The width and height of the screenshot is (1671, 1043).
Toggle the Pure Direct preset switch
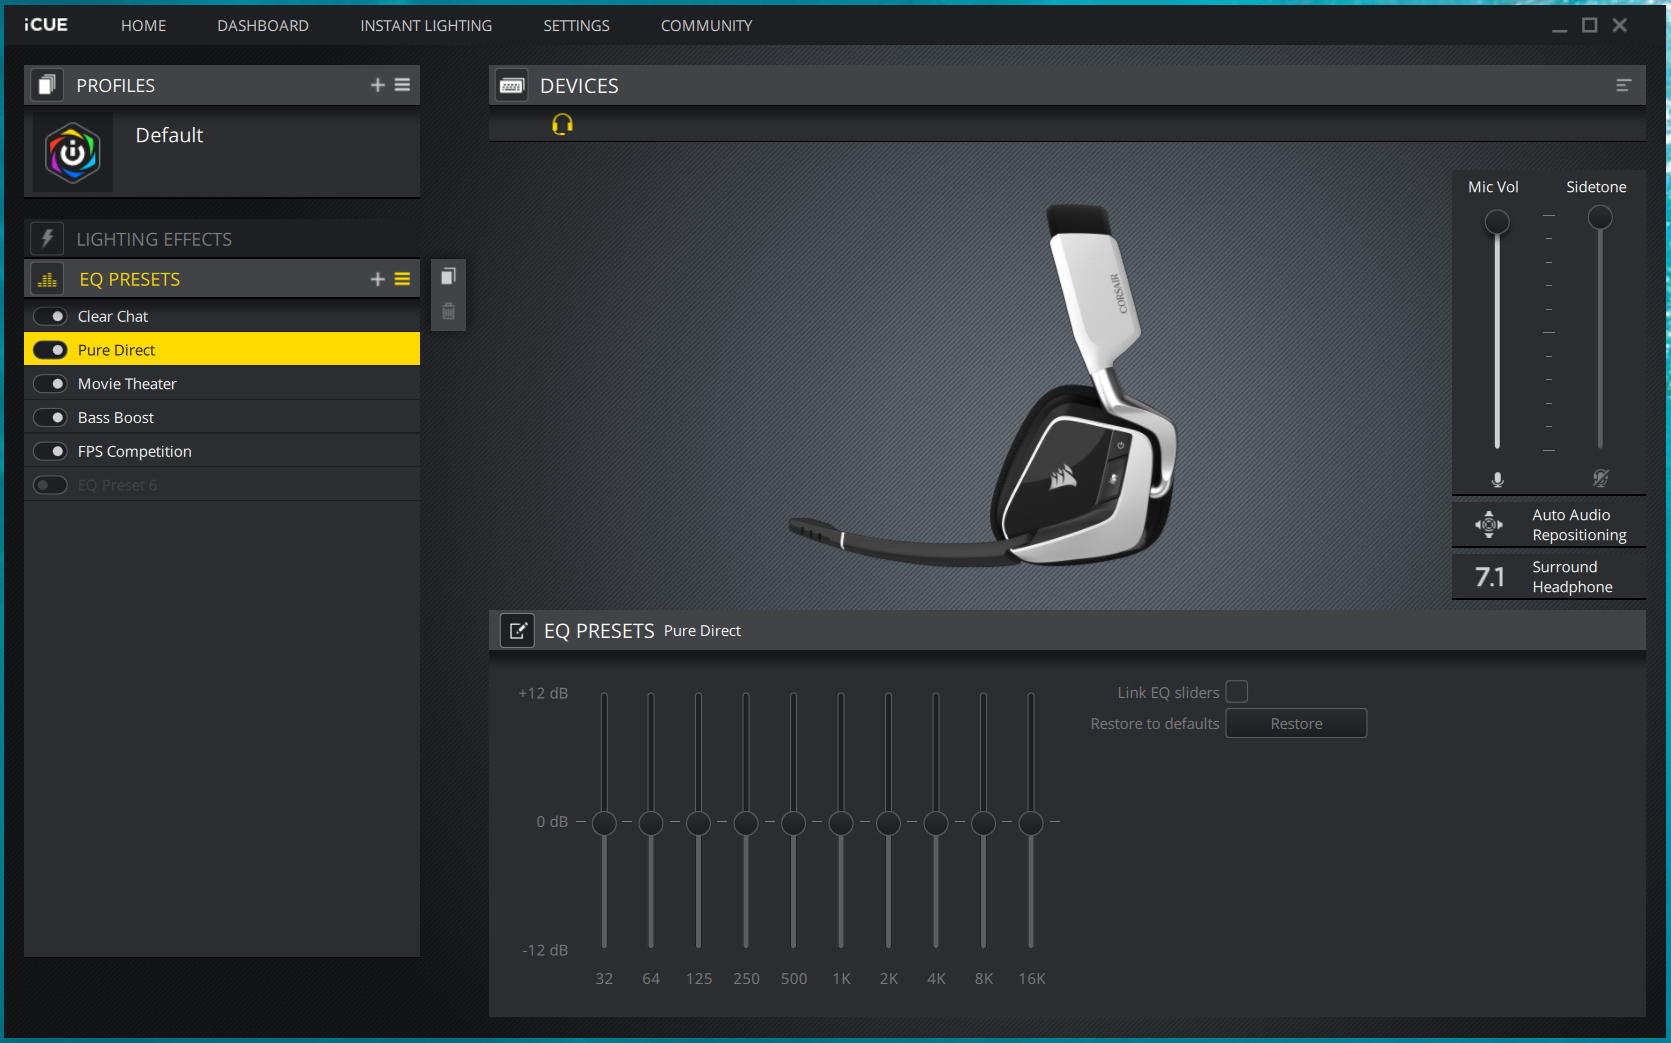50,350
